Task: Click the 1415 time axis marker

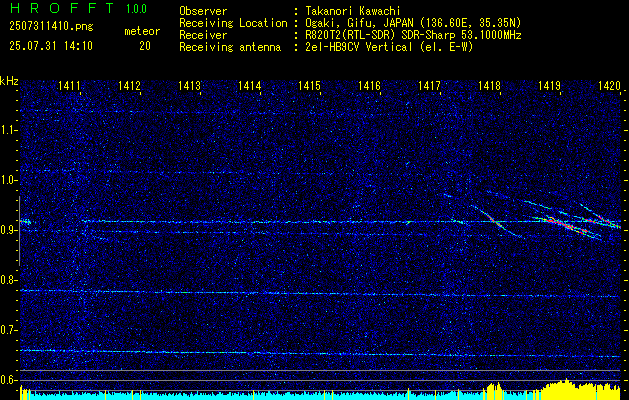Action: pyautogui.click(x=309, y=85)
